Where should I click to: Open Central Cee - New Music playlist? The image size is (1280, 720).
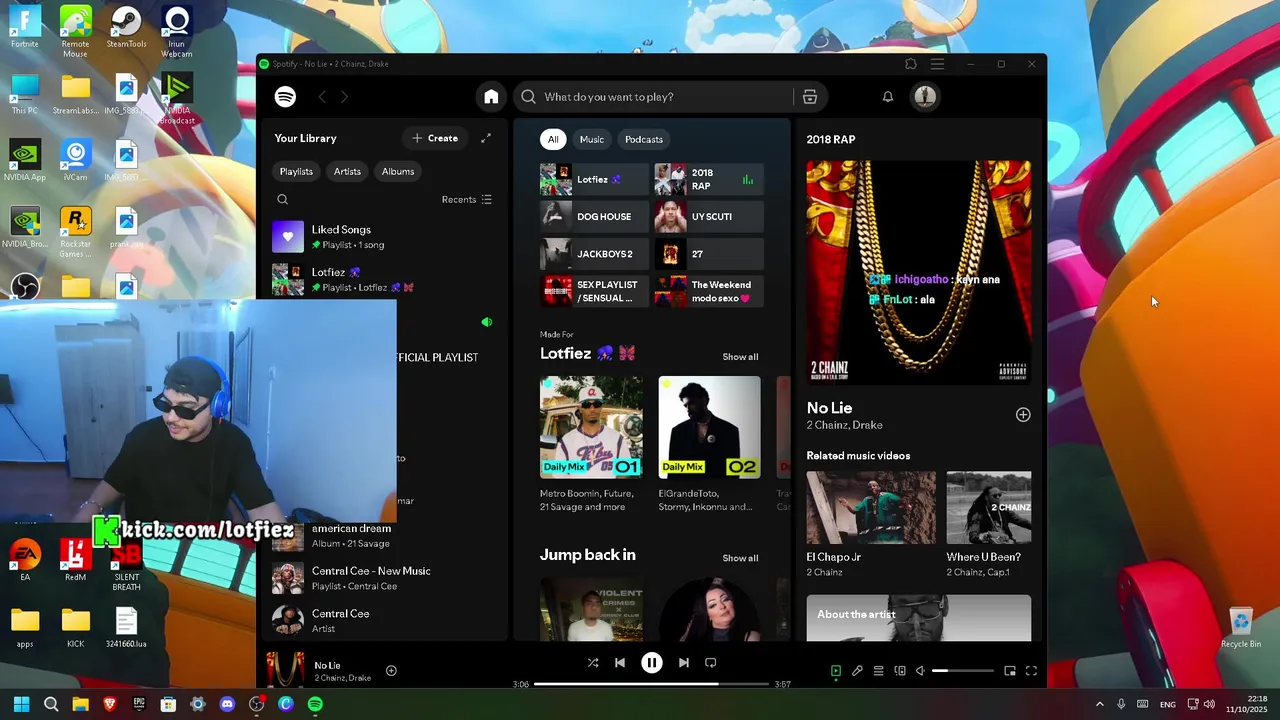385,578
